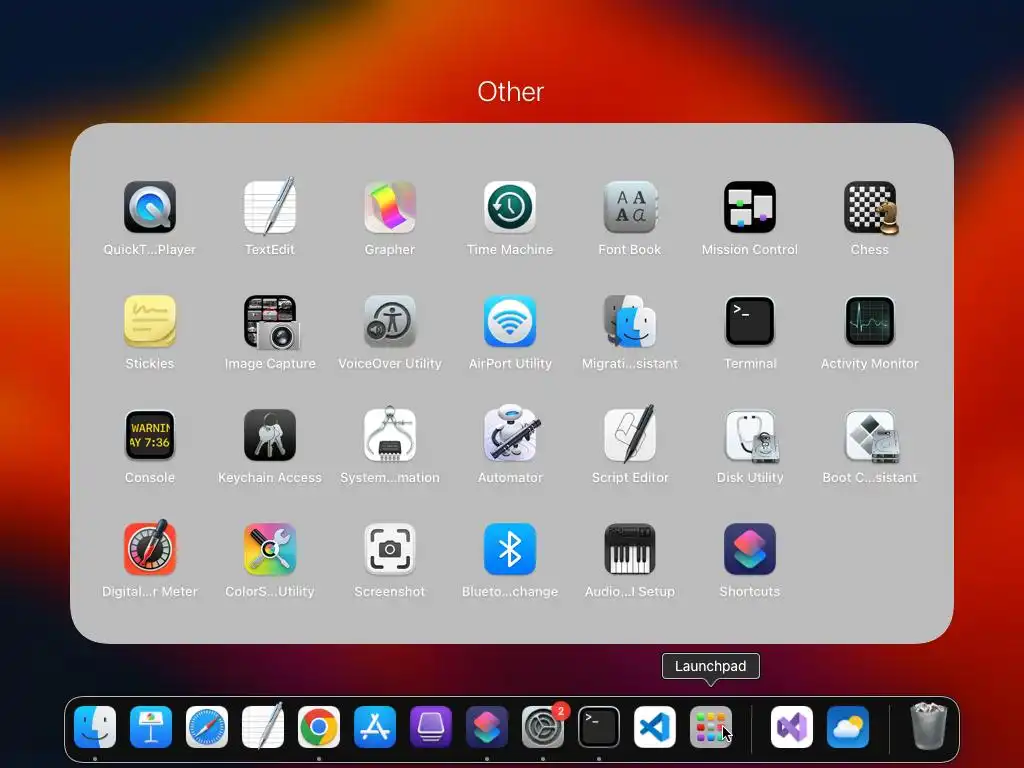Launch Safari from the Dock

(x=207, y=727)
